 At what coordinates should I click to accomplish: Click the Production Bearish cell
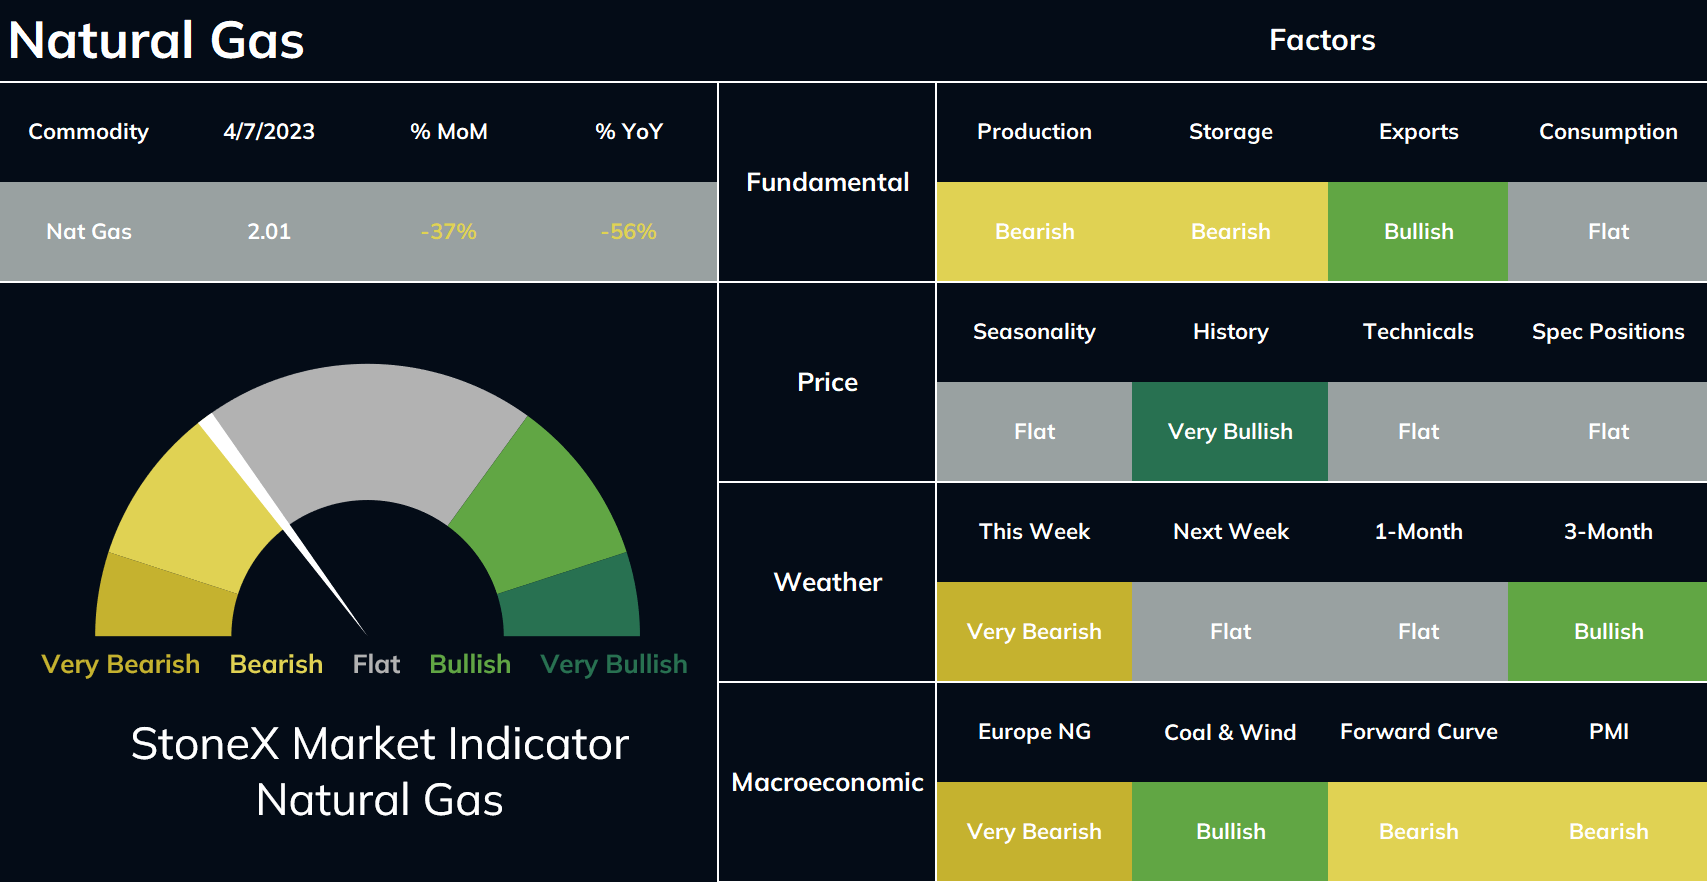1034,231
